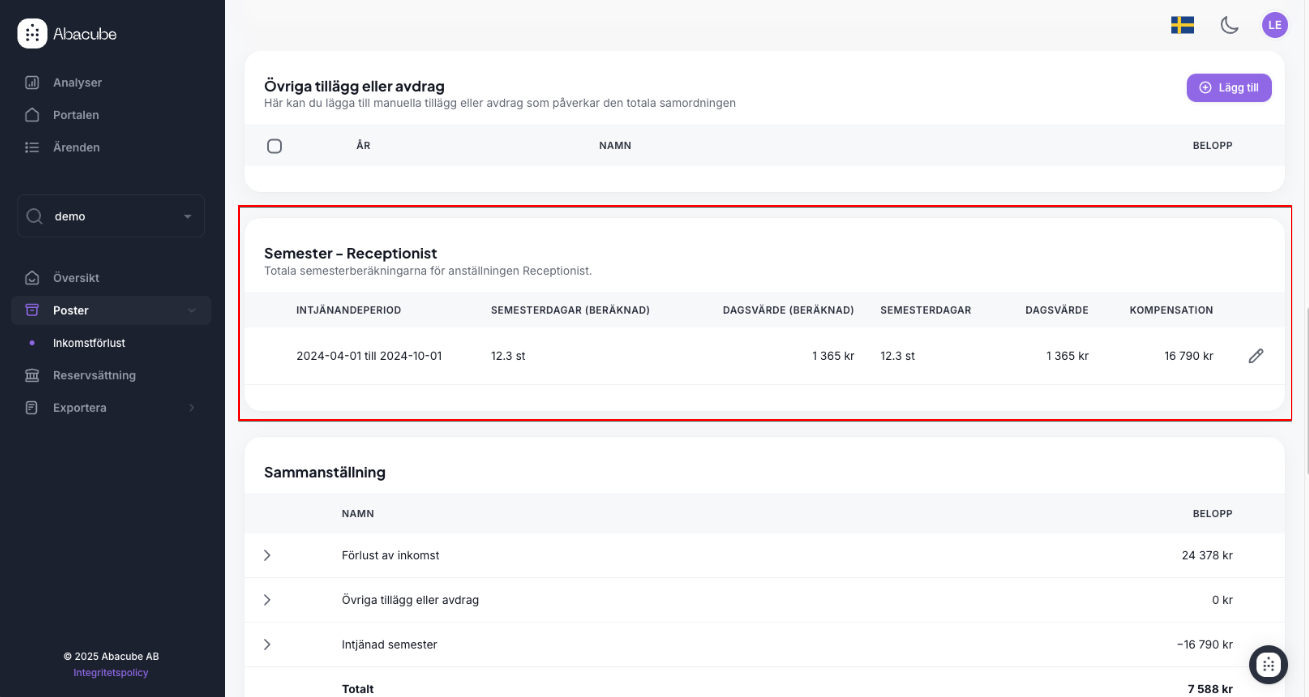Click the Analyser chart icon

[x=32, y=83]
